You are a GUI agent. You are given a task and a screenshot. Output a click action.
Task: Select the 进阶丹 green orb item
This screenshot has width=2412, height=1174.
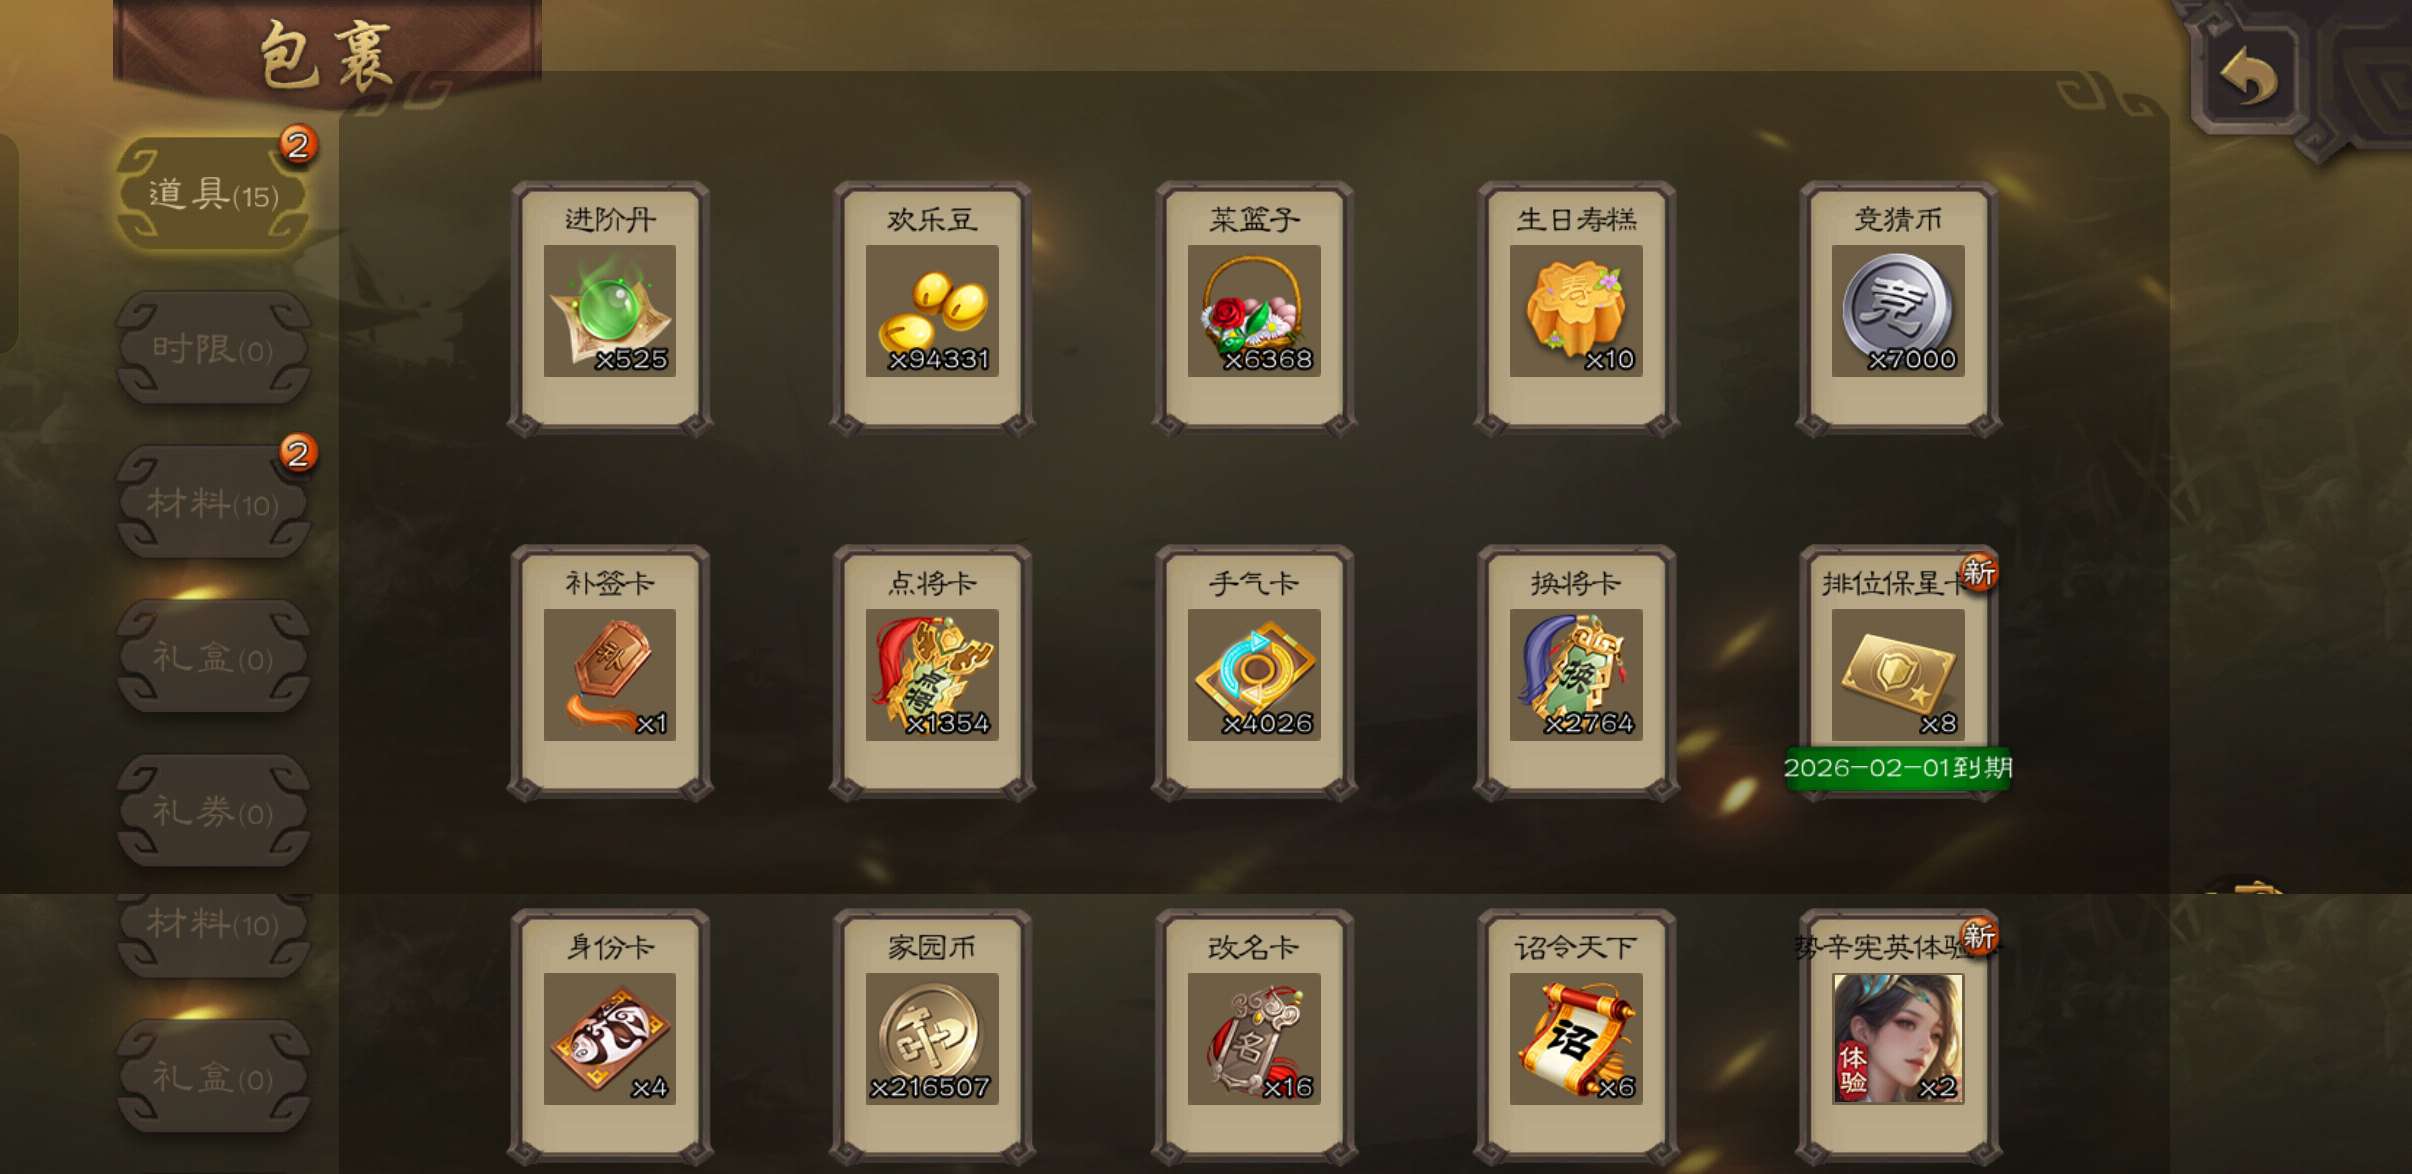pos(610,310)
